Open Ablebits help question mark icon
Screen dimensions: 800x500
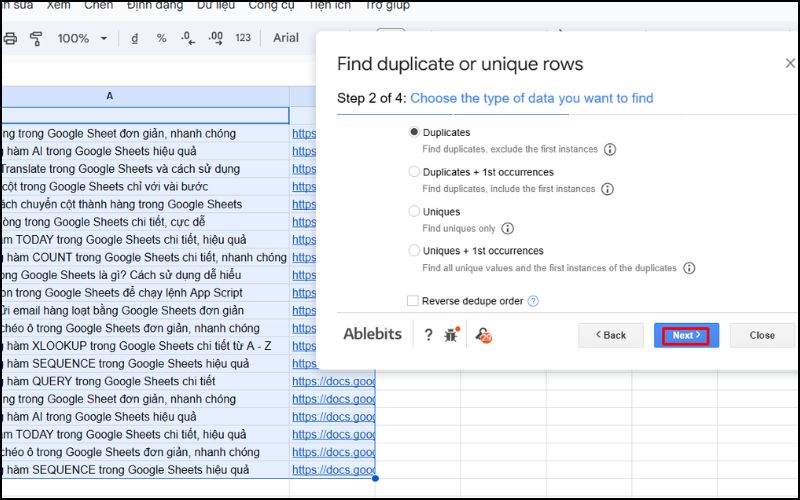(428, 335)
